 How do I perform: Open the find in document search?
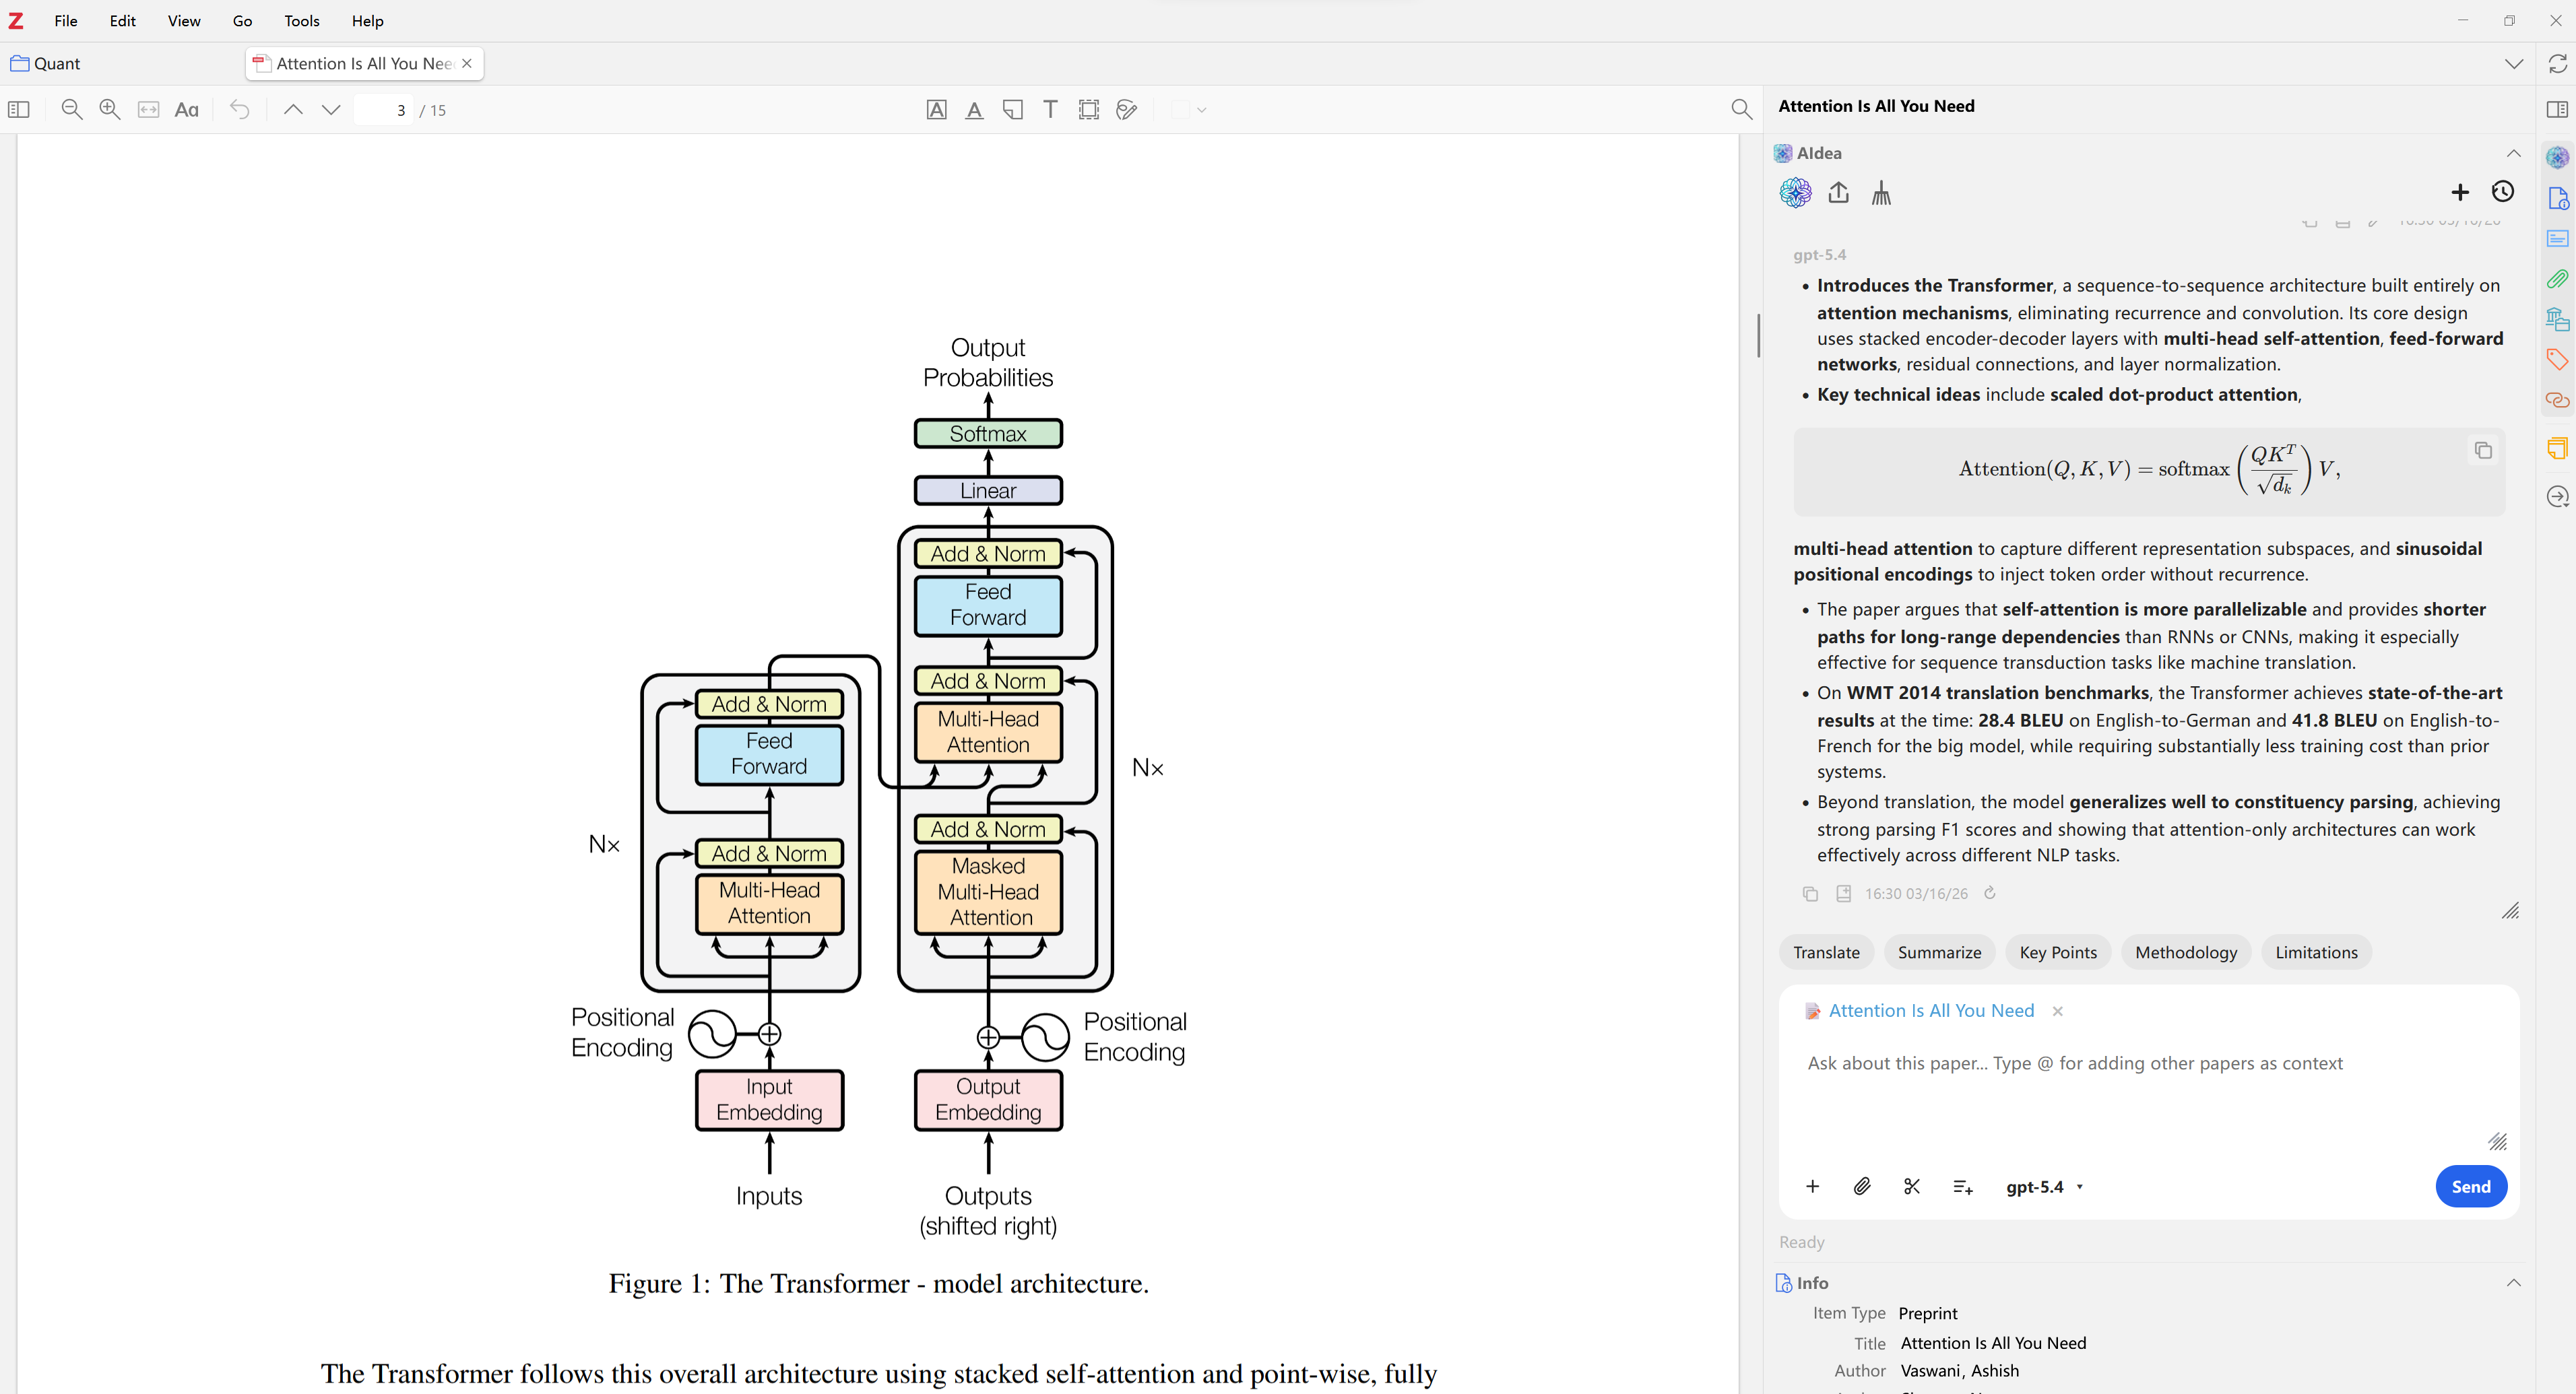click(1741, 110)
